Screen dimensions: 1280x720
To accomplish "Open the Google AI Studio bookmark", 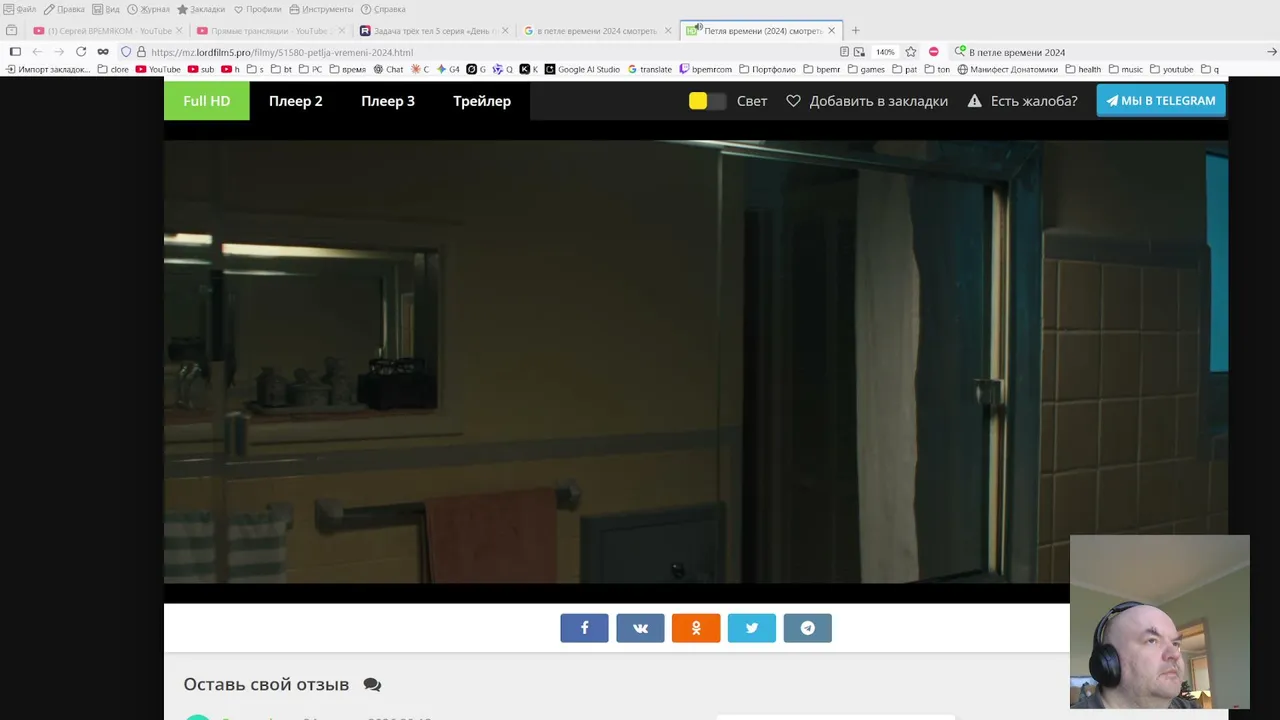I will click(x=583, y=70).
